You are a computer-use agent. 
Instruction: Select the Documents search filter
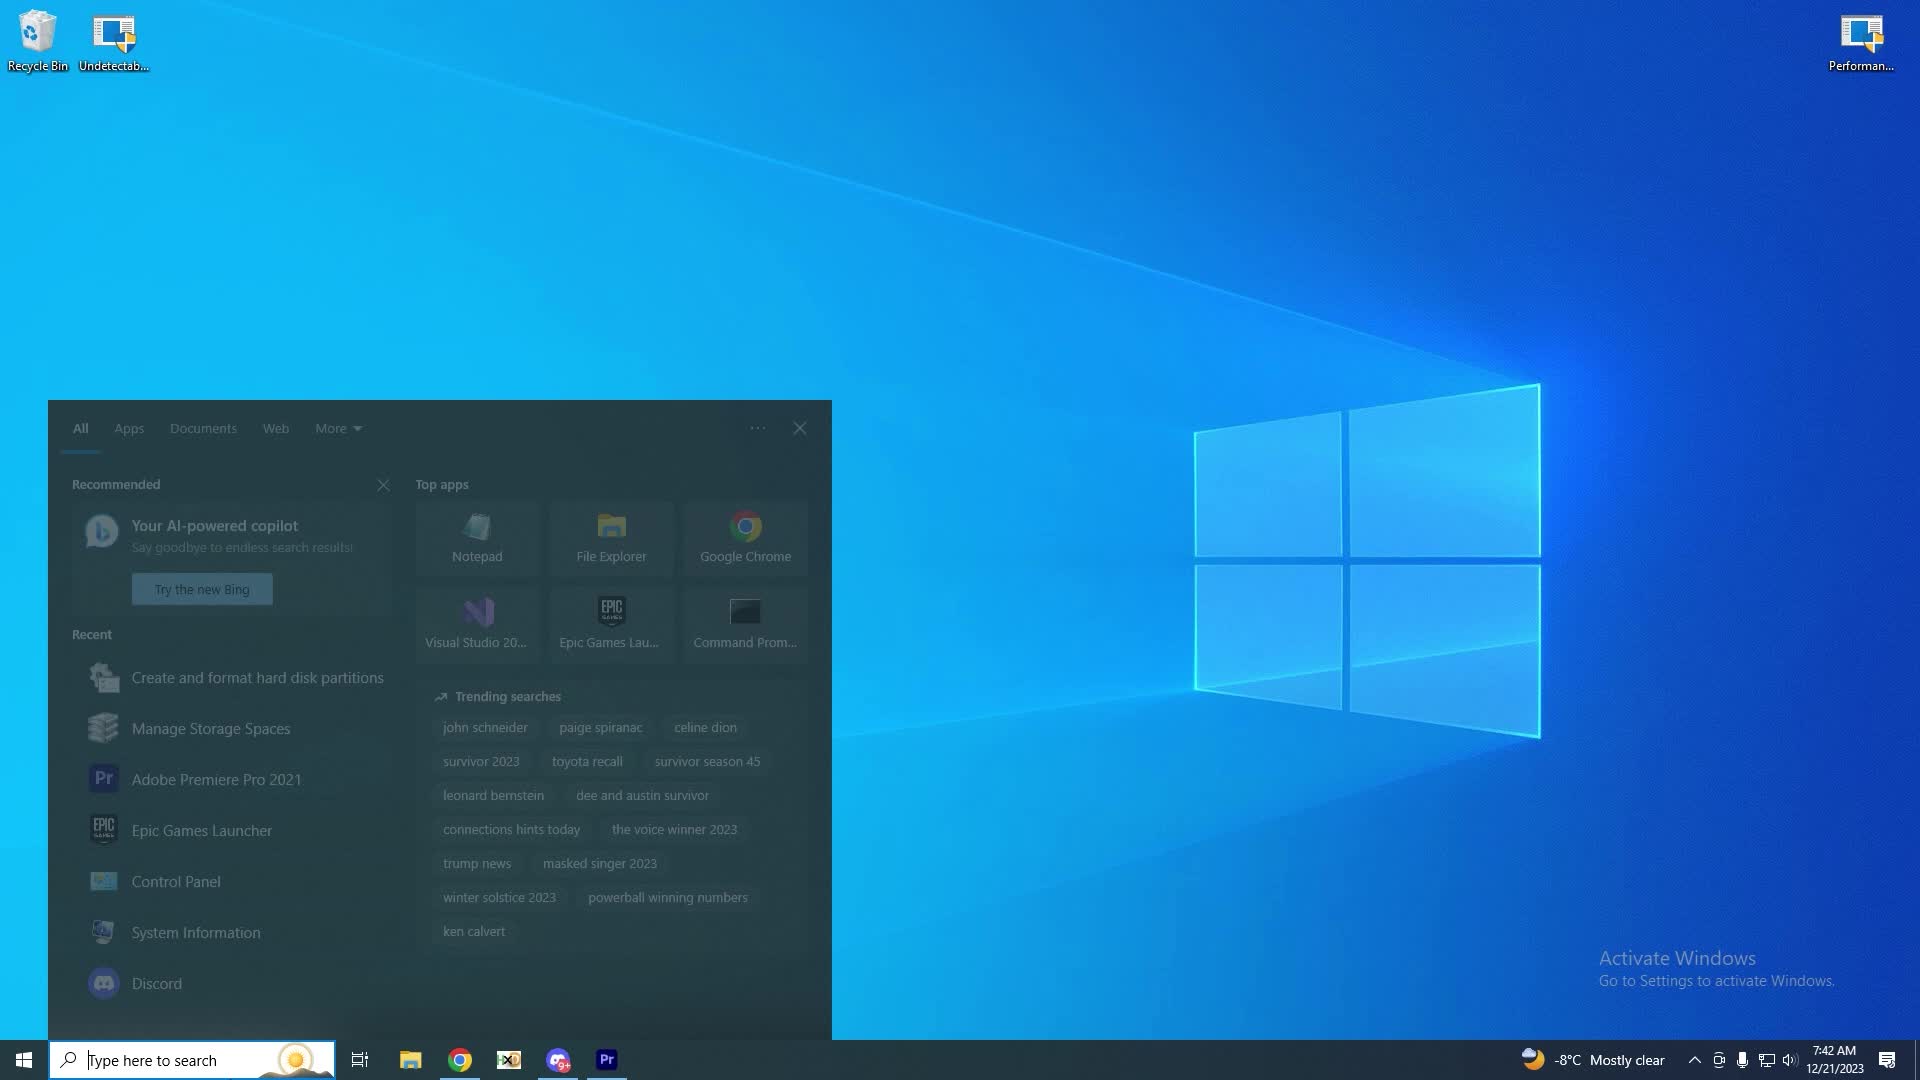click(203, 428)
